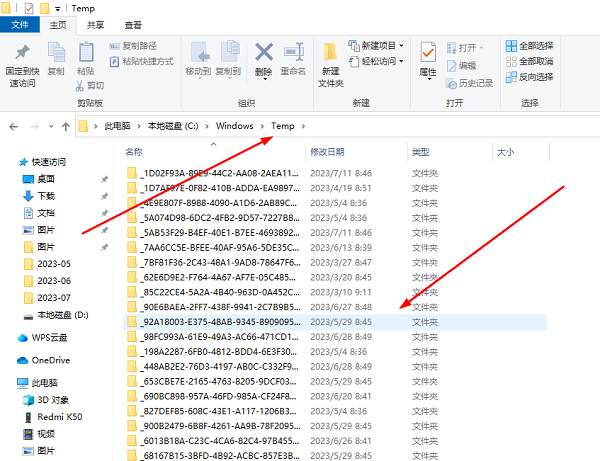Screen dimensions: 600x461
Task: Click the Open (打开) ribbon button
Action: coord(465,48)
